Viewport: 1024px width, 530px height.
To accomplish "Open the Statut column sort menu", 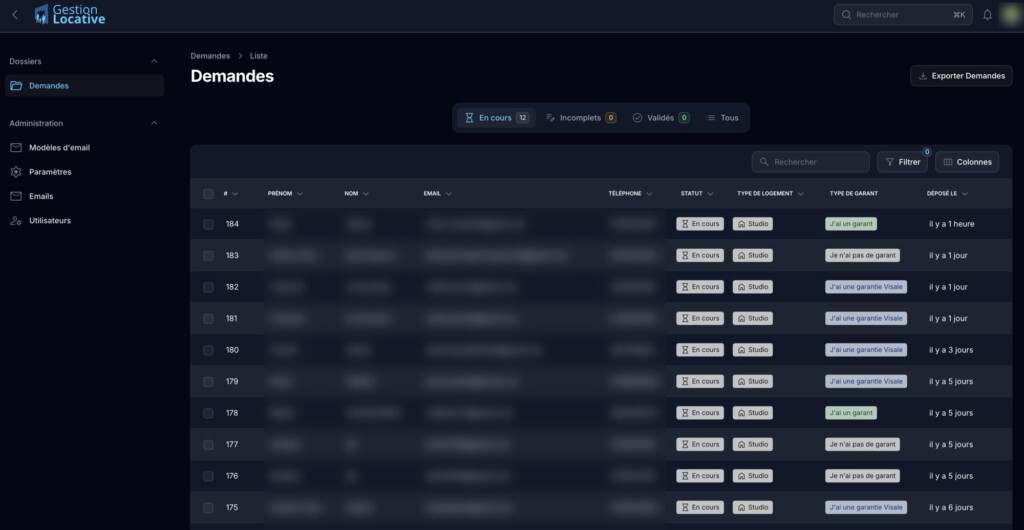I will (x=697, y=194).
